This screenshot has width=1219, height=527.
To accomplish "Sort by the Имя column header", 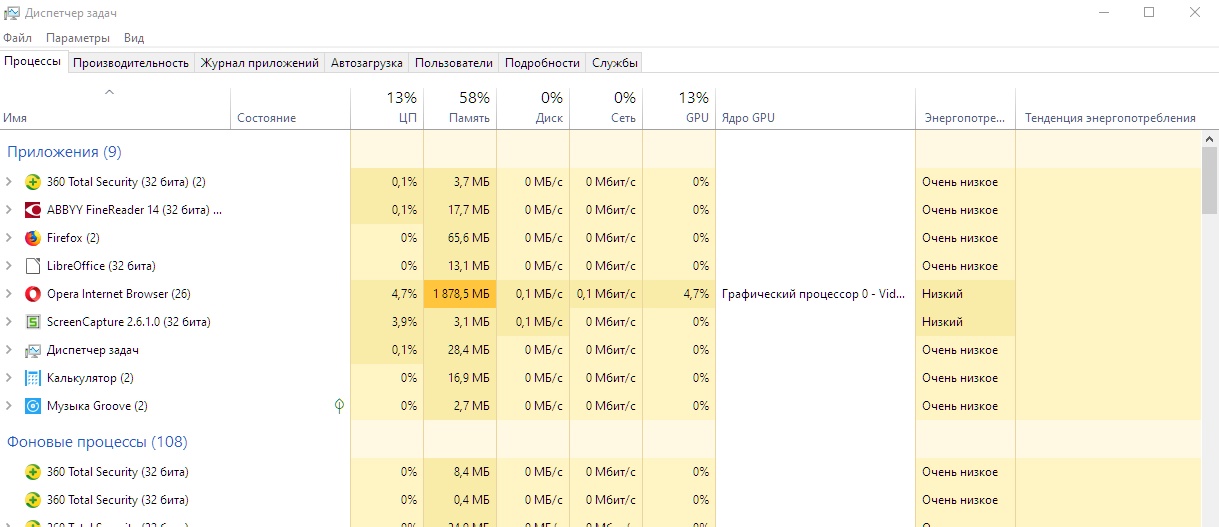I will [x=115, y=108].
